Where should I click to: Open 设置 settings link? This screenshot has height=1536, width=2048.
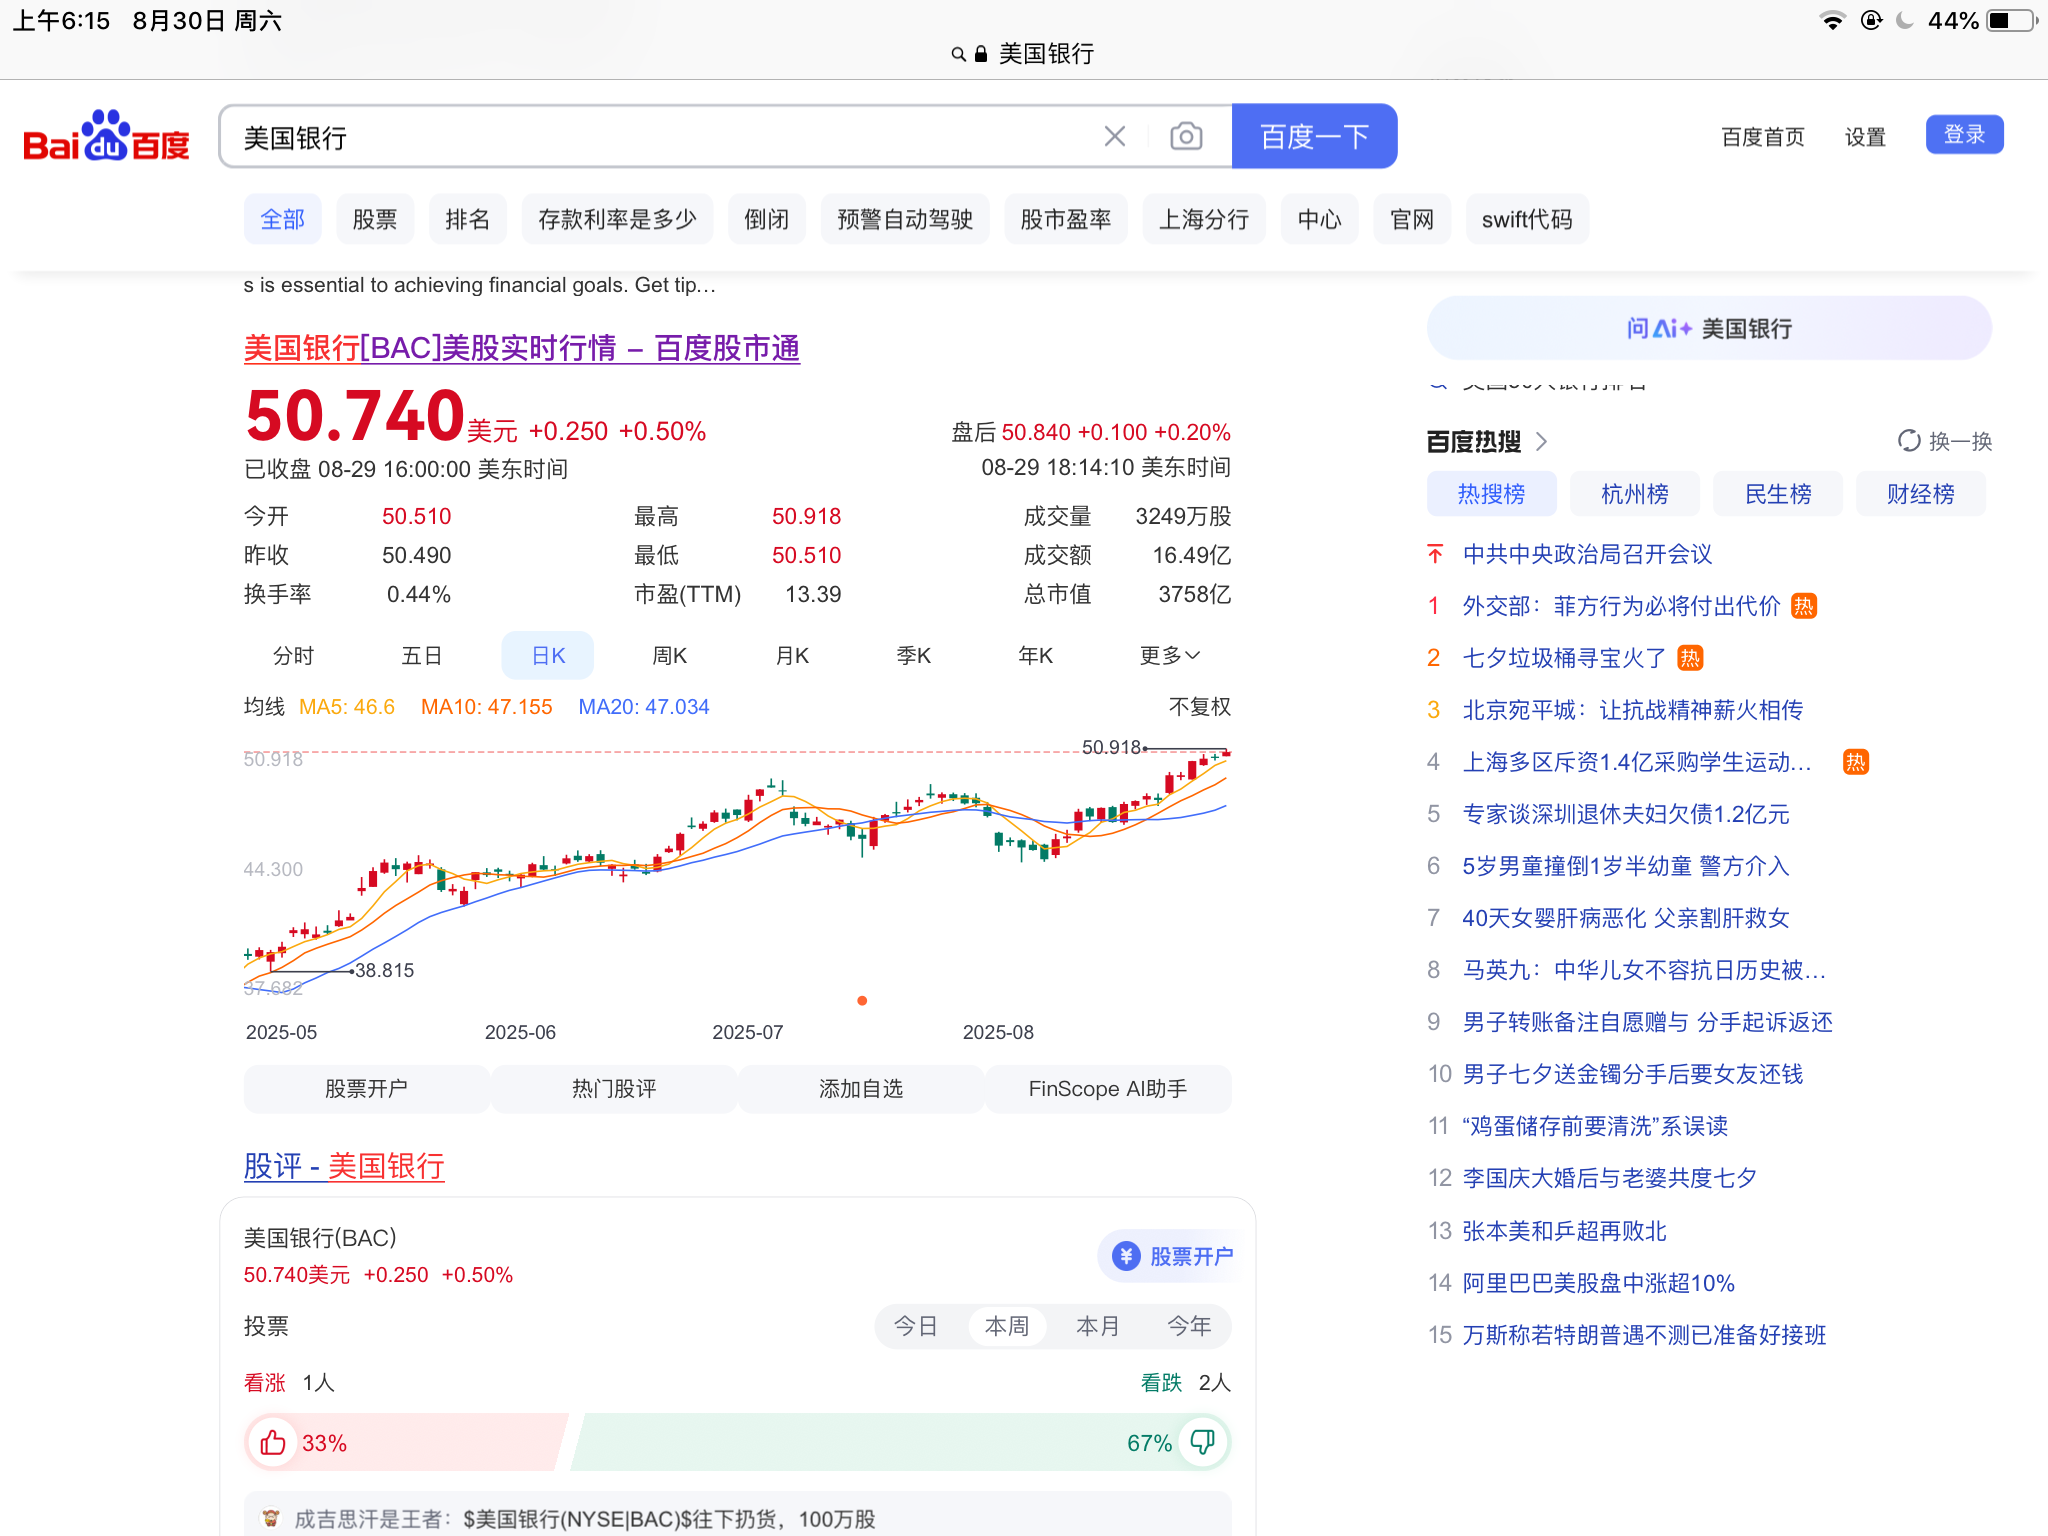click(1865, 137)
